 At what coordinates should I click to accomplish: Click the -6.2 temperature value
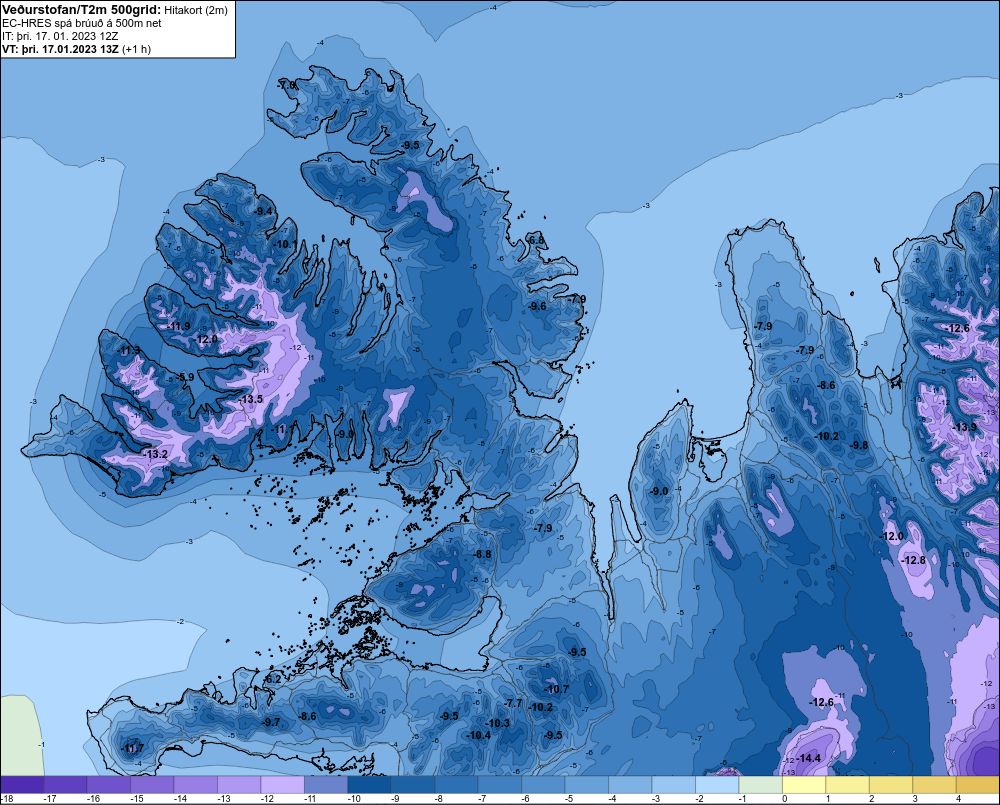click(x=272, y=679)
